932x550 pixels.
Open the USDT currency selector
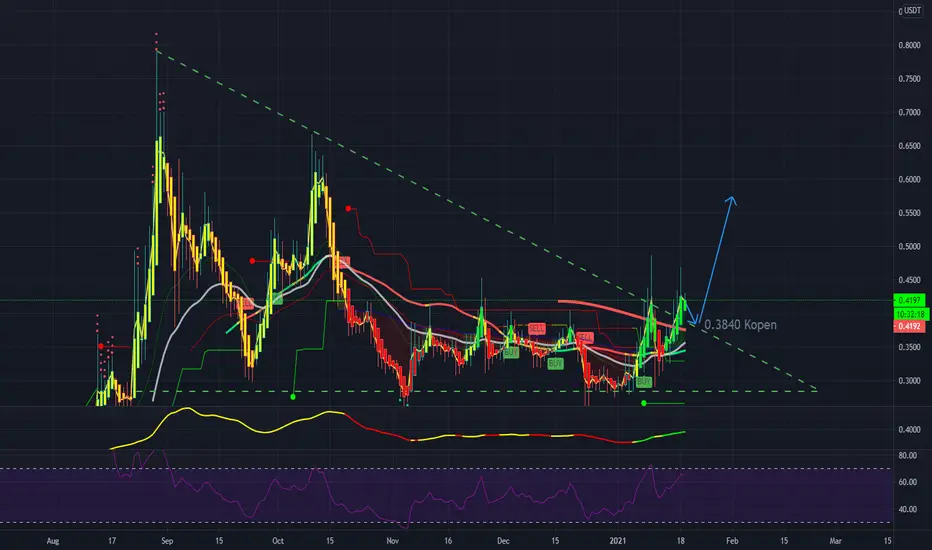pos(911,11)
